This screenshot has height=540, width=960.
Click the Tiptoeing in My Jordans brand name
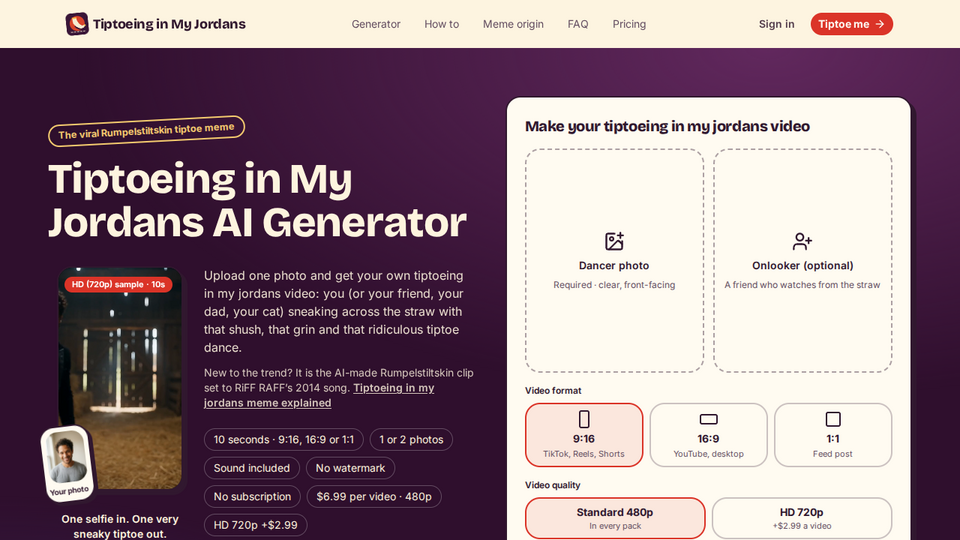(169, 24)
